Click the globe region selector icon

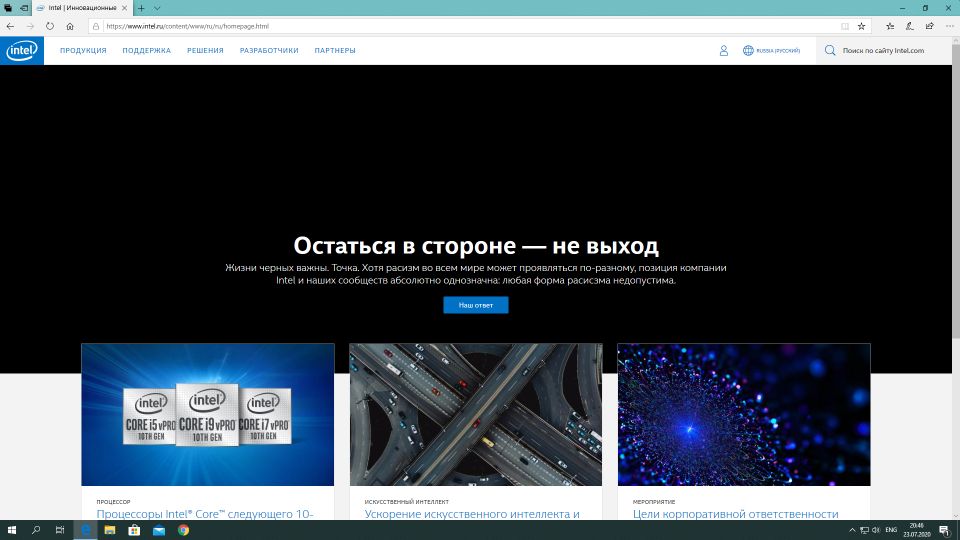pyautogui.click(x=748, y=50)
